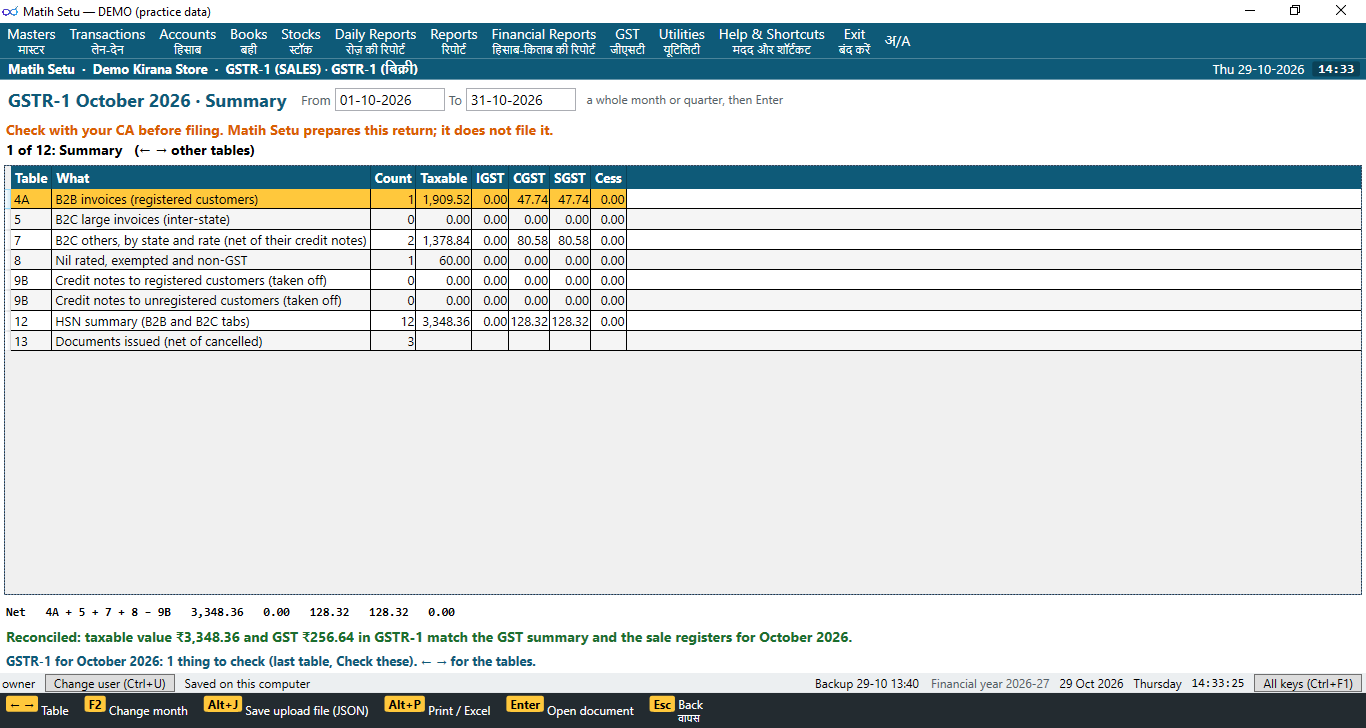Click the SGST column header
The image size is (1366, 728).
(x=570, y=178)
